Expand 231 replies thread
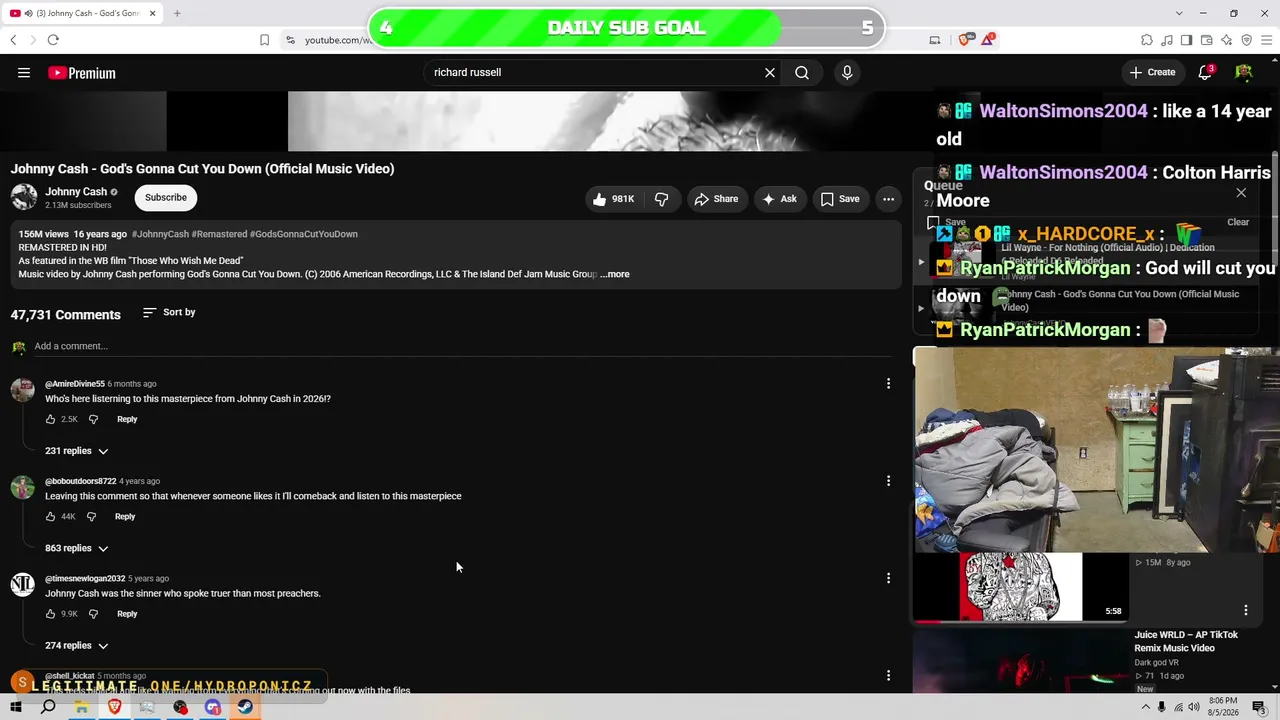 77,451
